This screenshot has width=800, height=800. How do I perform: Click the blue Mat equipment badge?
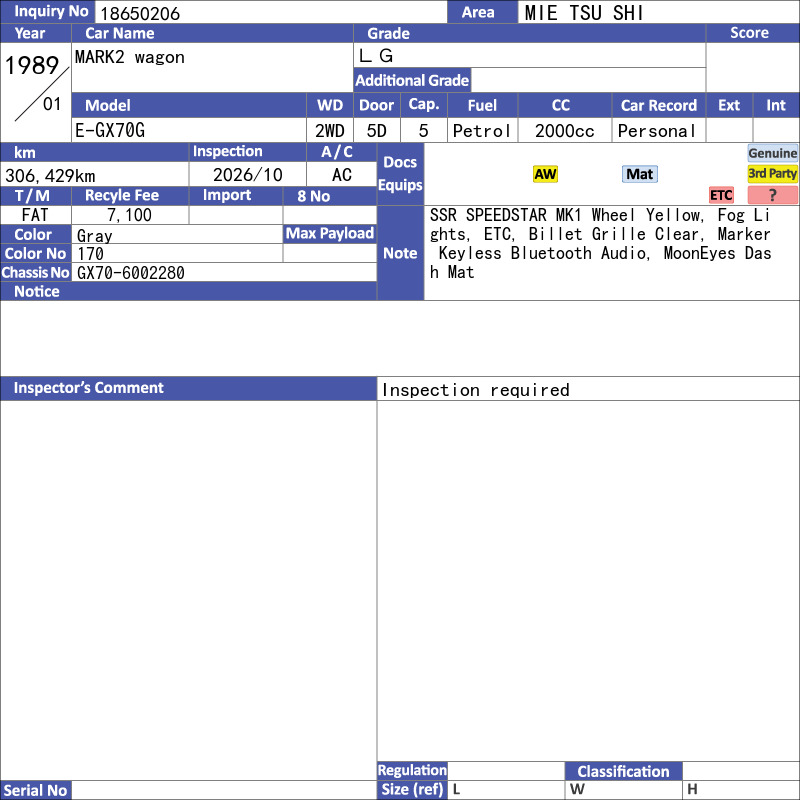(x=639, y=174)
